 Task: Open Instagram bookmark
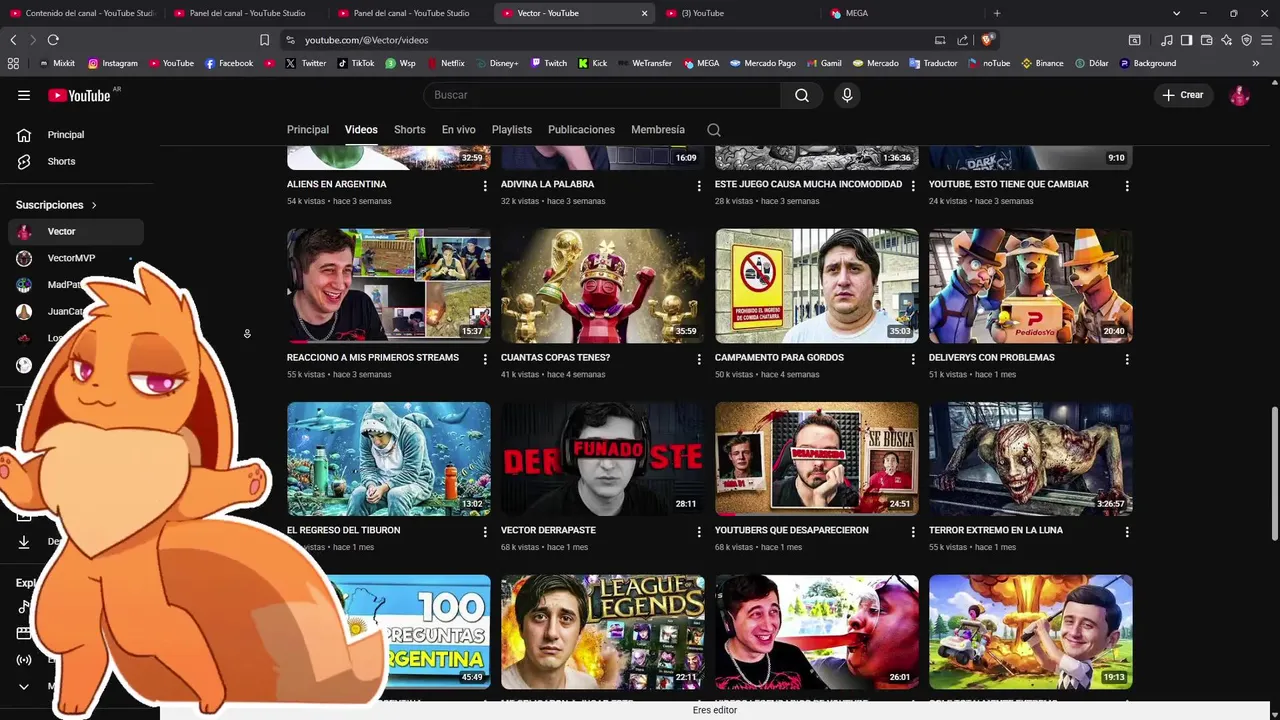point(112,63)
